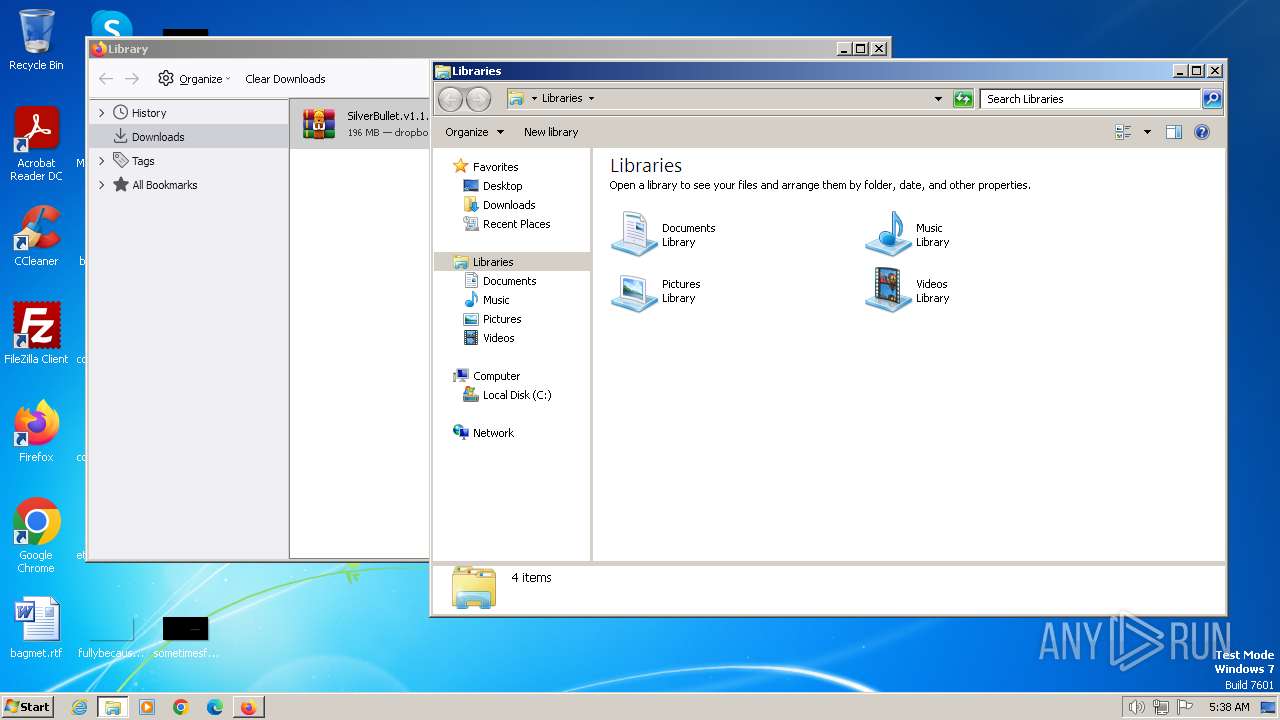Click the New library button
The height and width of the screenshot is (720, 1280).
coord(551,132)
